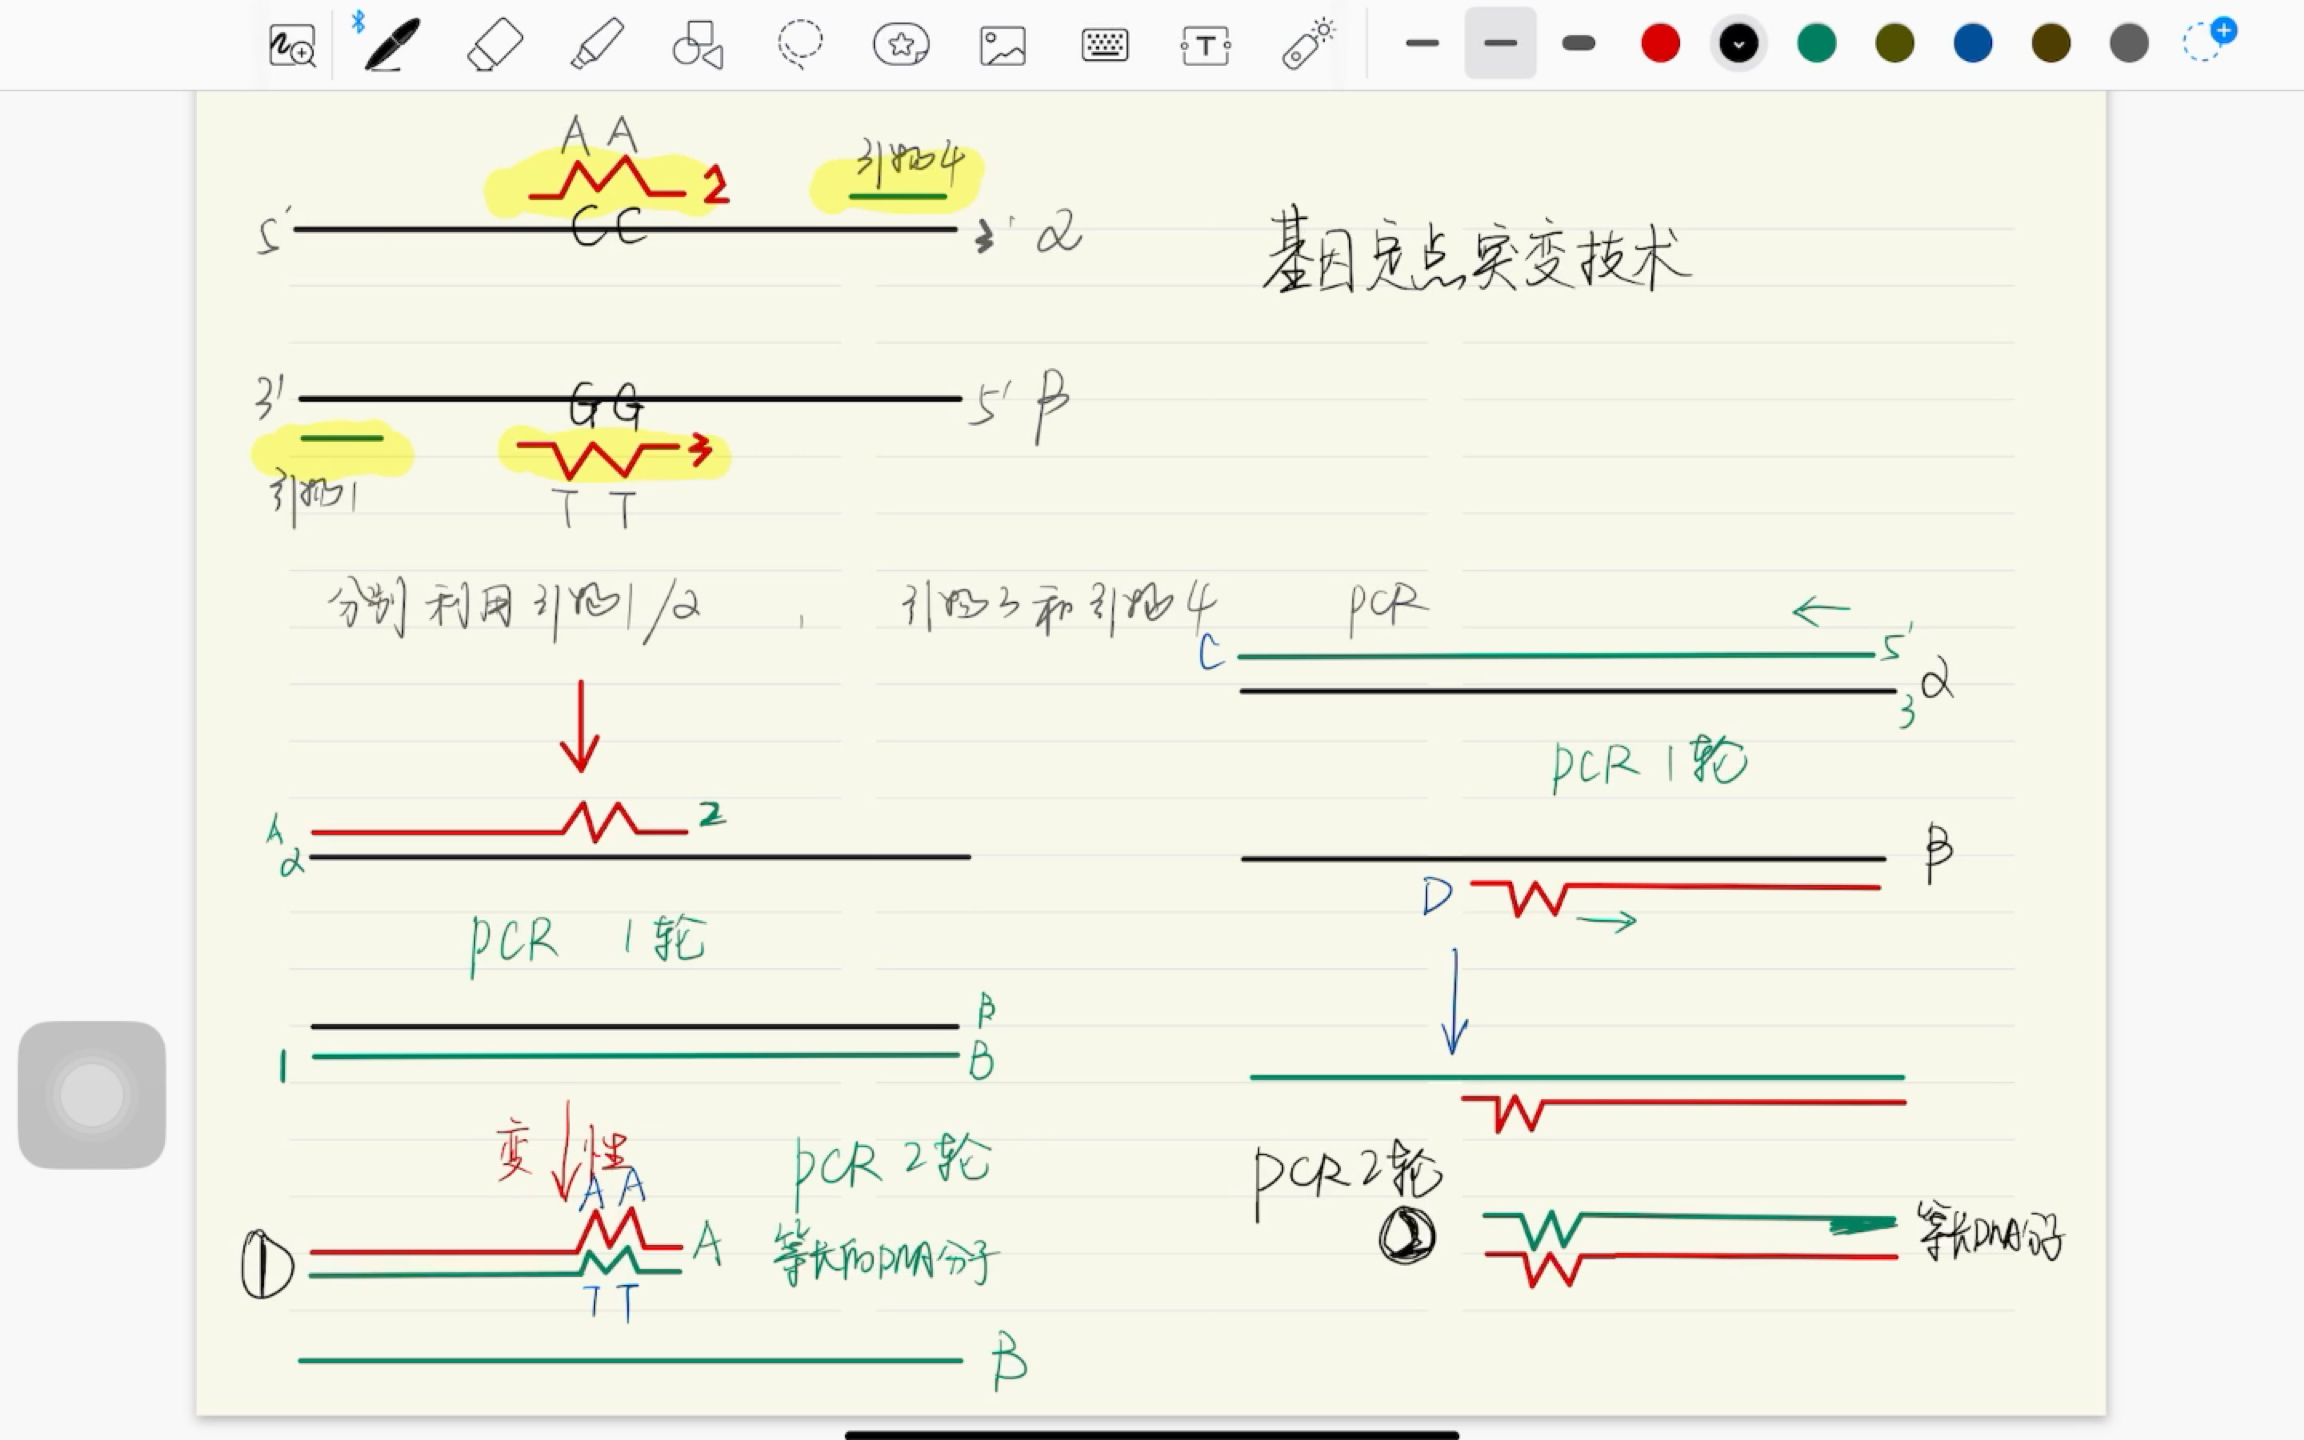
Task: Select the Shapes tool
Action: 698,45
